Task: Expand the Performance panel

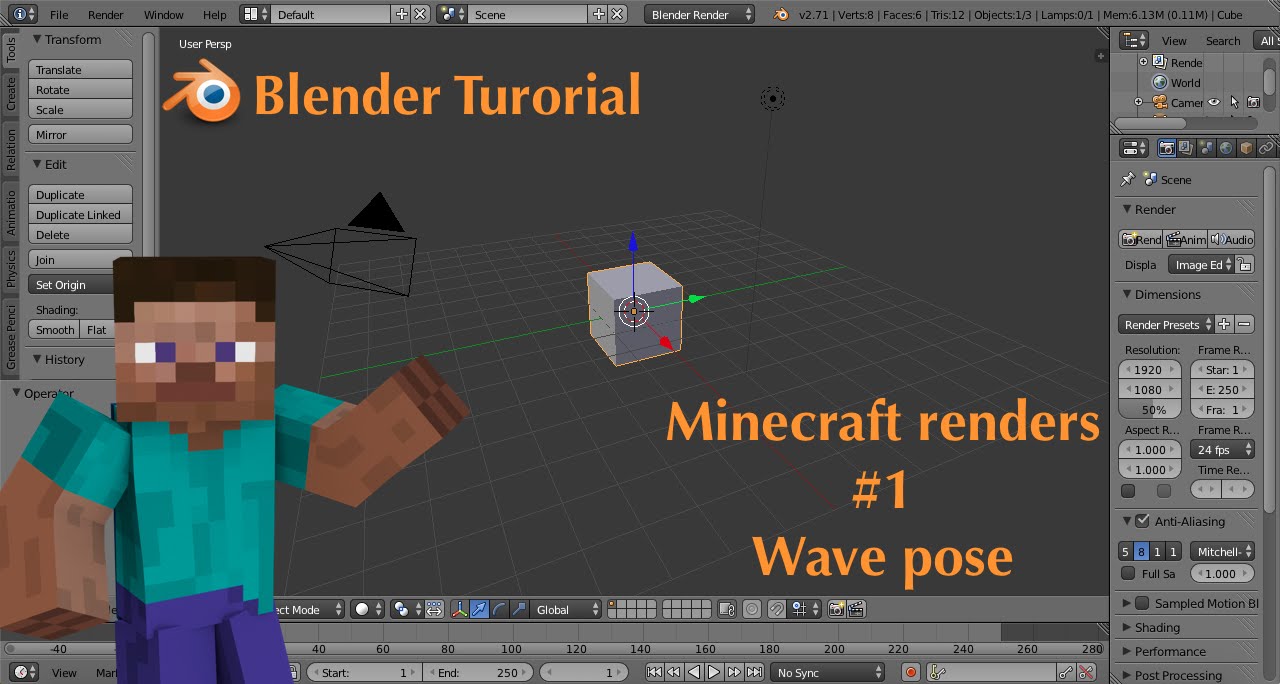Action: tap(1169, 651)
